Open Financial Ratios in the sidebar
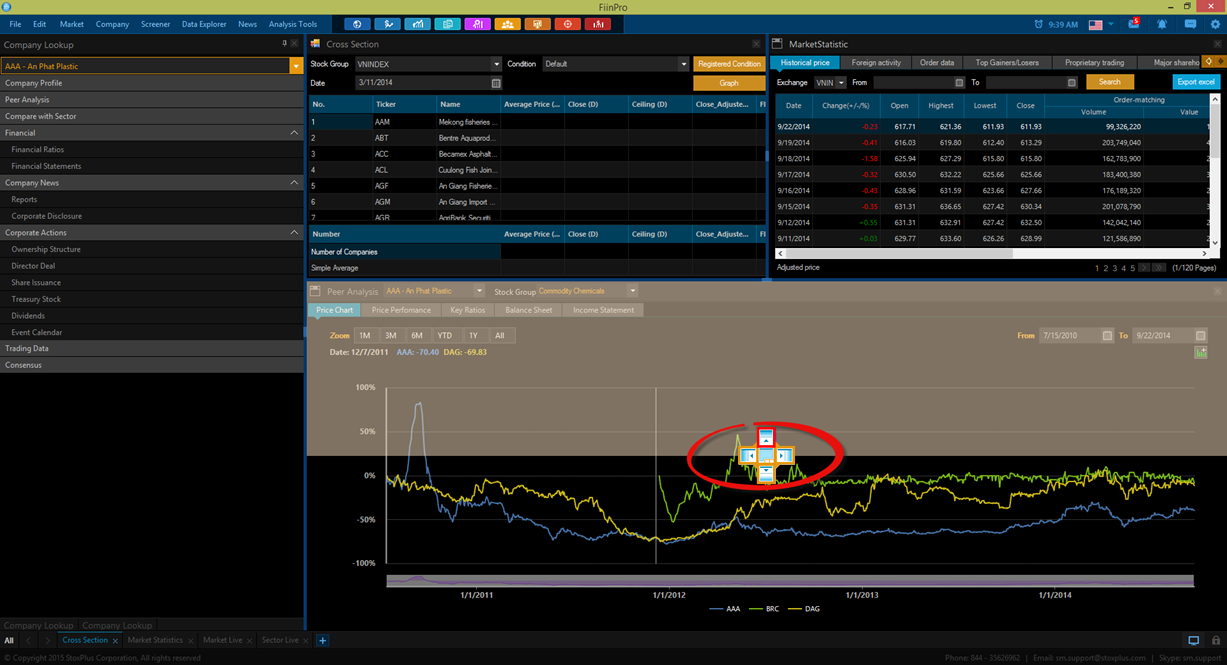1227x665 pixels. (37, 150)
